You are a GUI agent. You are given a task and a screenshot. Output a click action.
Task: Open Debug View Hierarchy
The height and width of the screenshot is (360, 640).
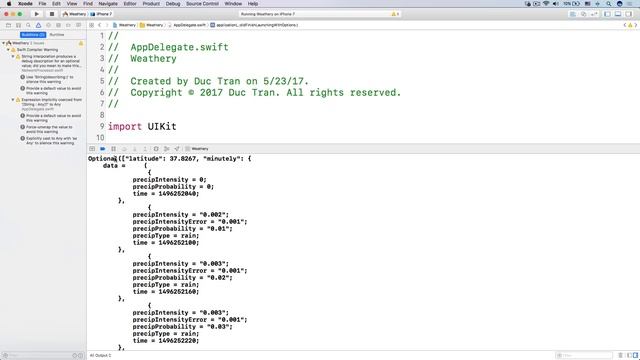[156, 149]
